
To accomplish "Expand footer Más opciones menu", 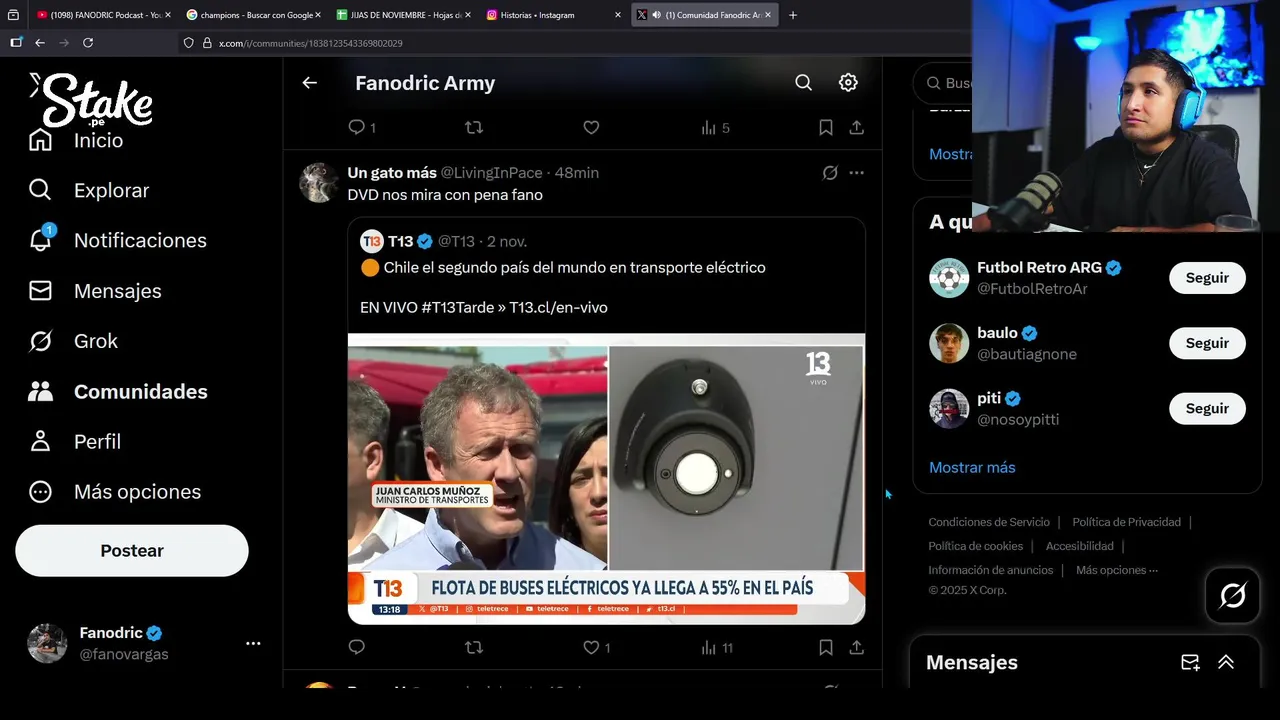I will 1117,570.
